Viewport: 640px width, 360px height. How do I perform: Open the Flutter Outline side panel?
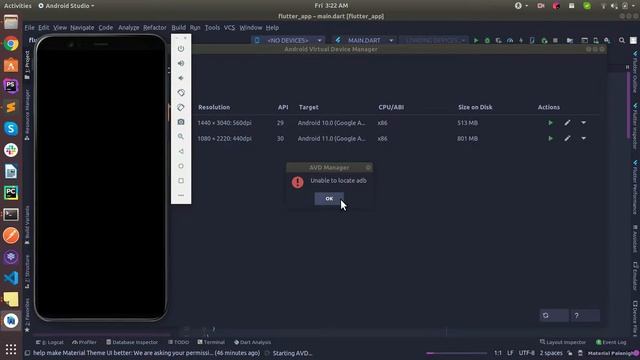635,72
